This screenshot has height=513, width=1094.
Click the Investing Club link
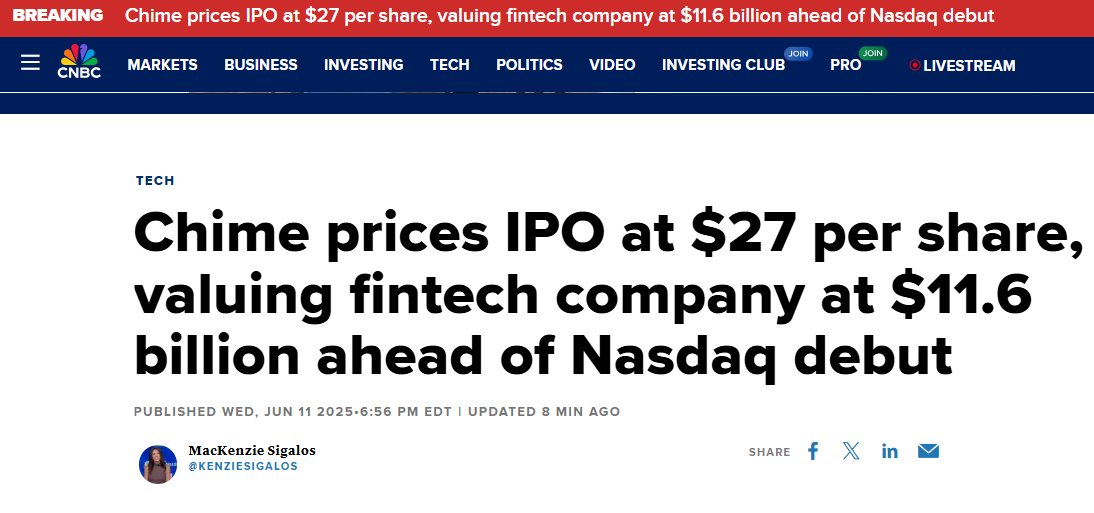724,65
